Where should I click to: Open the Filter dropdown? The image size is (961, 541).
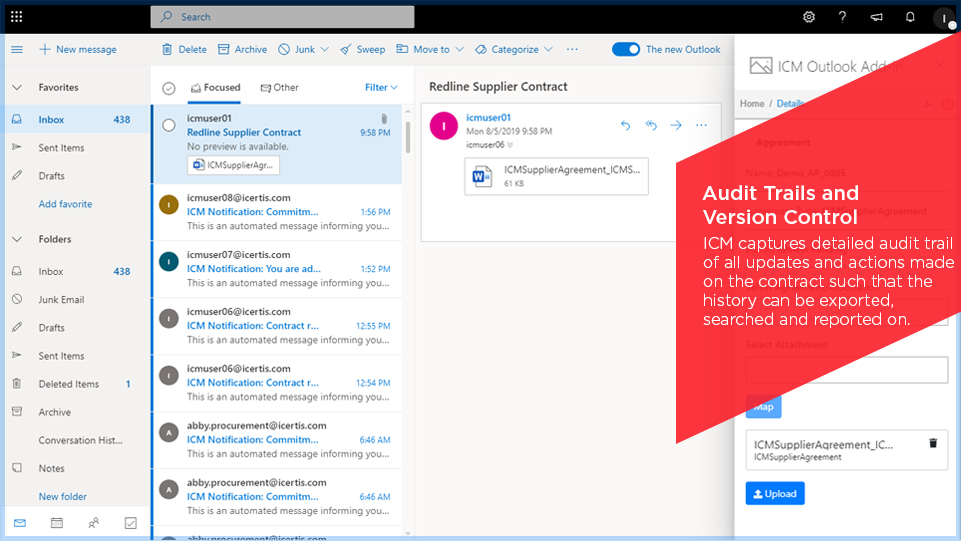tap(381, 88)
